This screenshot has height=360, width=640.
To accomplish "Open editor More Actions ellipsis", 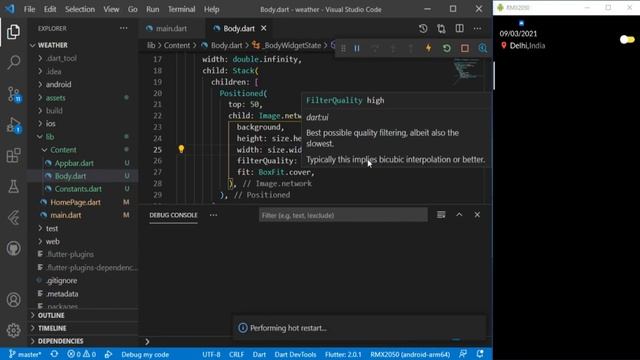I will coord(477,29).
